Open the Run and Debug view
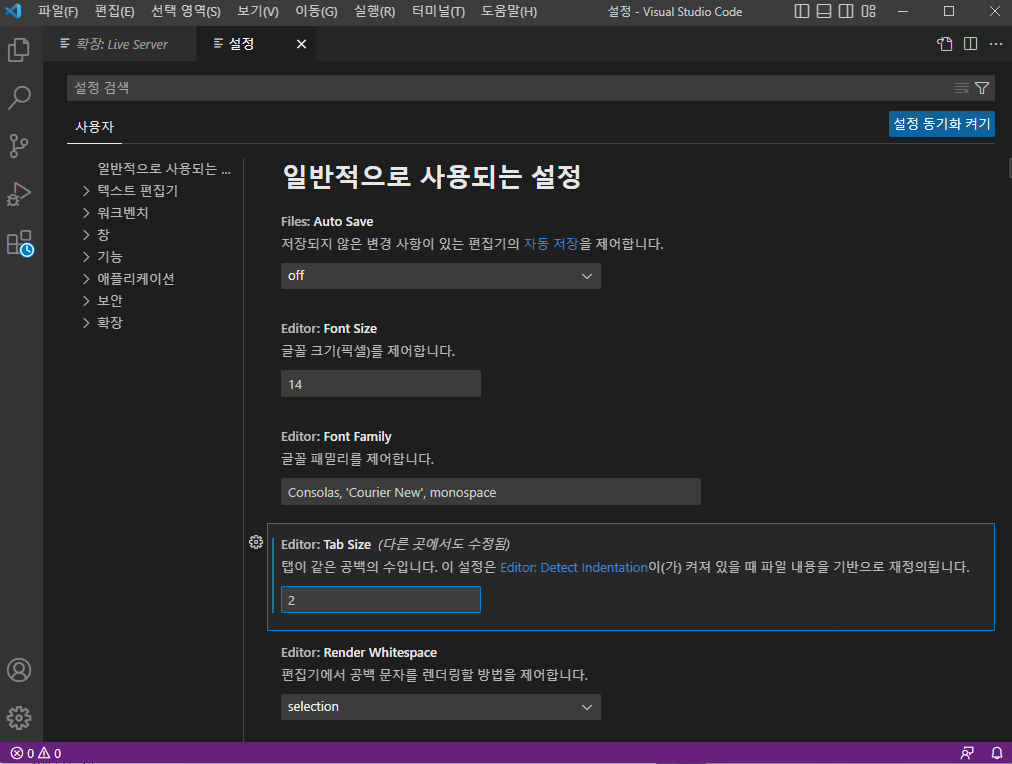The width and height of the screenshot is (1012, 764). coord(19,194)
